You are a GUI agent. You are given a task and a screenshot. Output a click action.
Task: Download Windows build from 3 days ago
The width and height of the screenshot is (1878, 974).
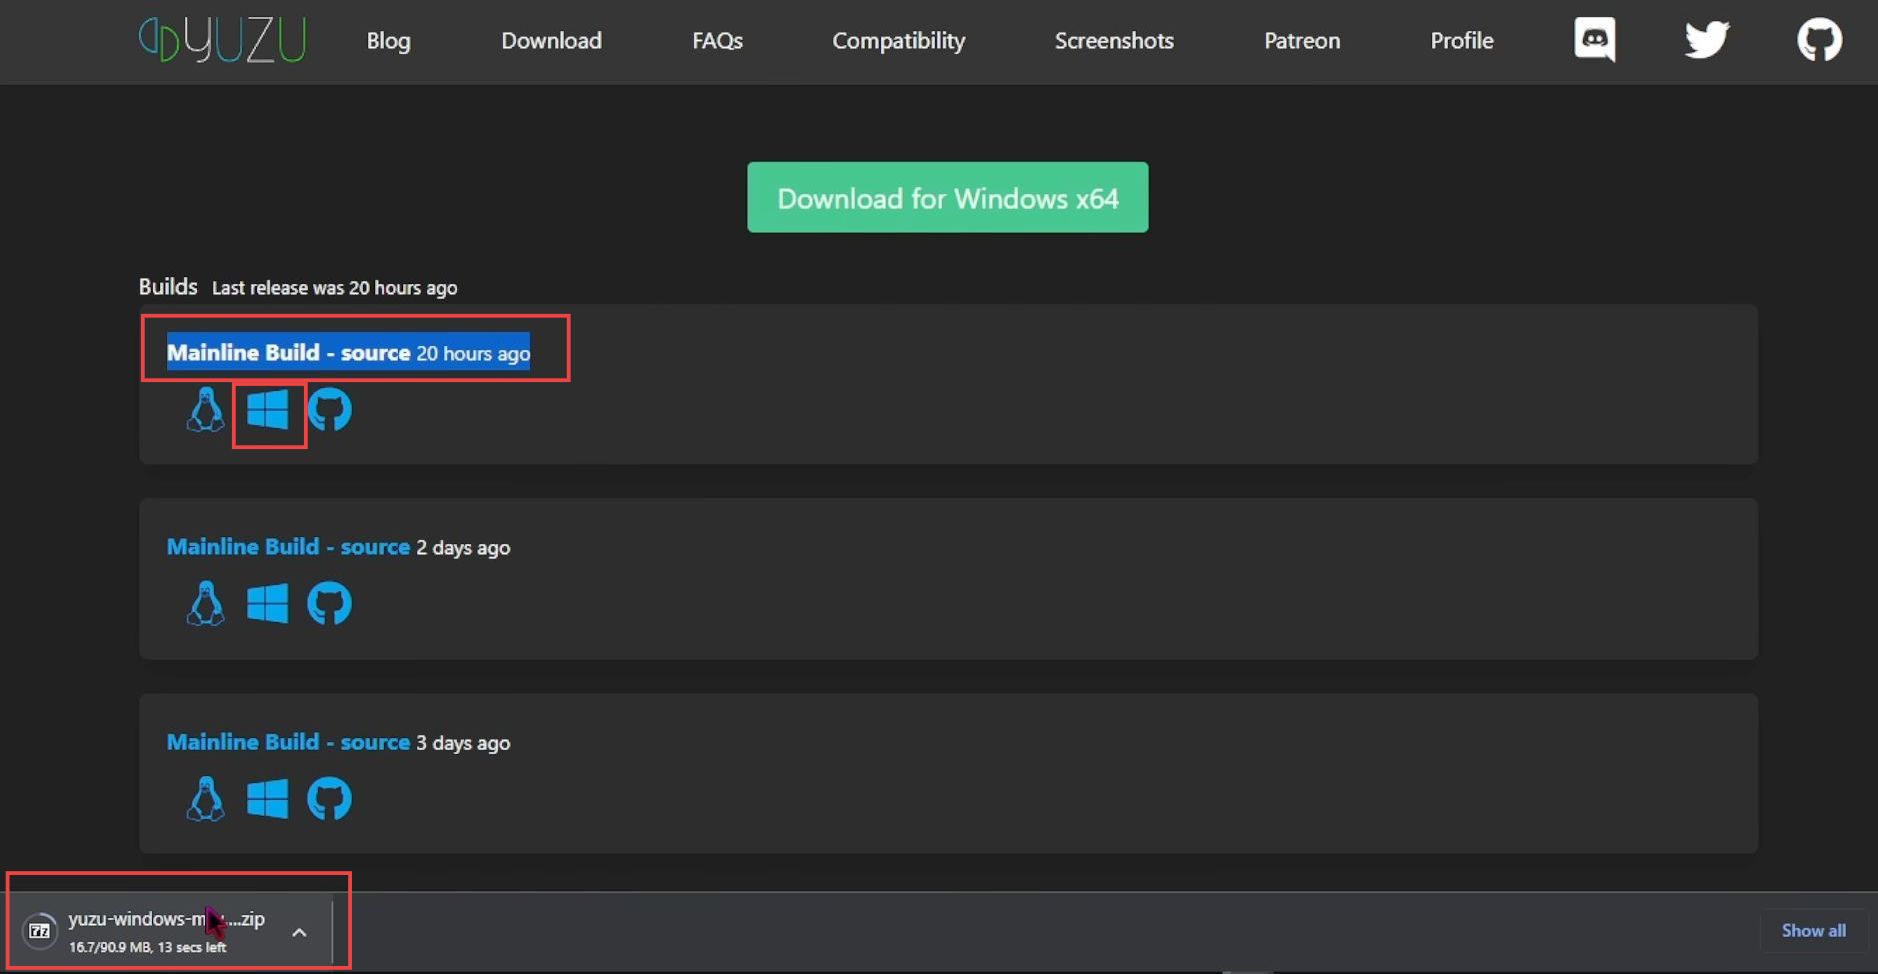pyautogui.click(x=267, y=799)
